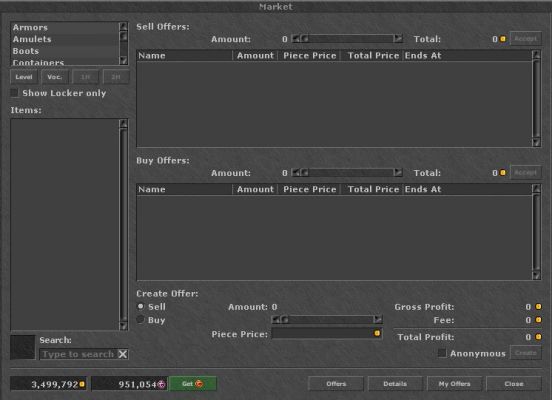Screen dimensions: 552x400
Task: Click the Sell Offers table scroll down arrow
Action: (x=536, y=142)
